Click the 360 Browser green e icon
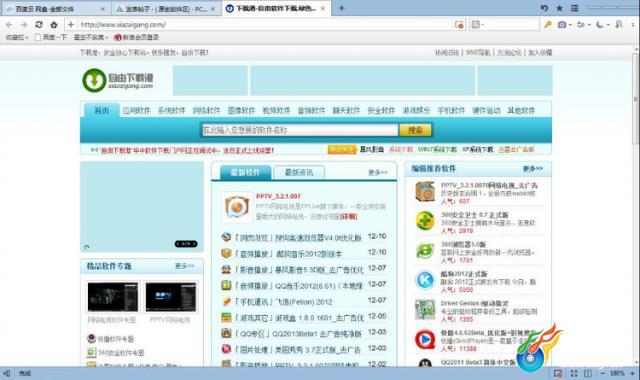Screen dimensions: 640x380 pos(425,251)
